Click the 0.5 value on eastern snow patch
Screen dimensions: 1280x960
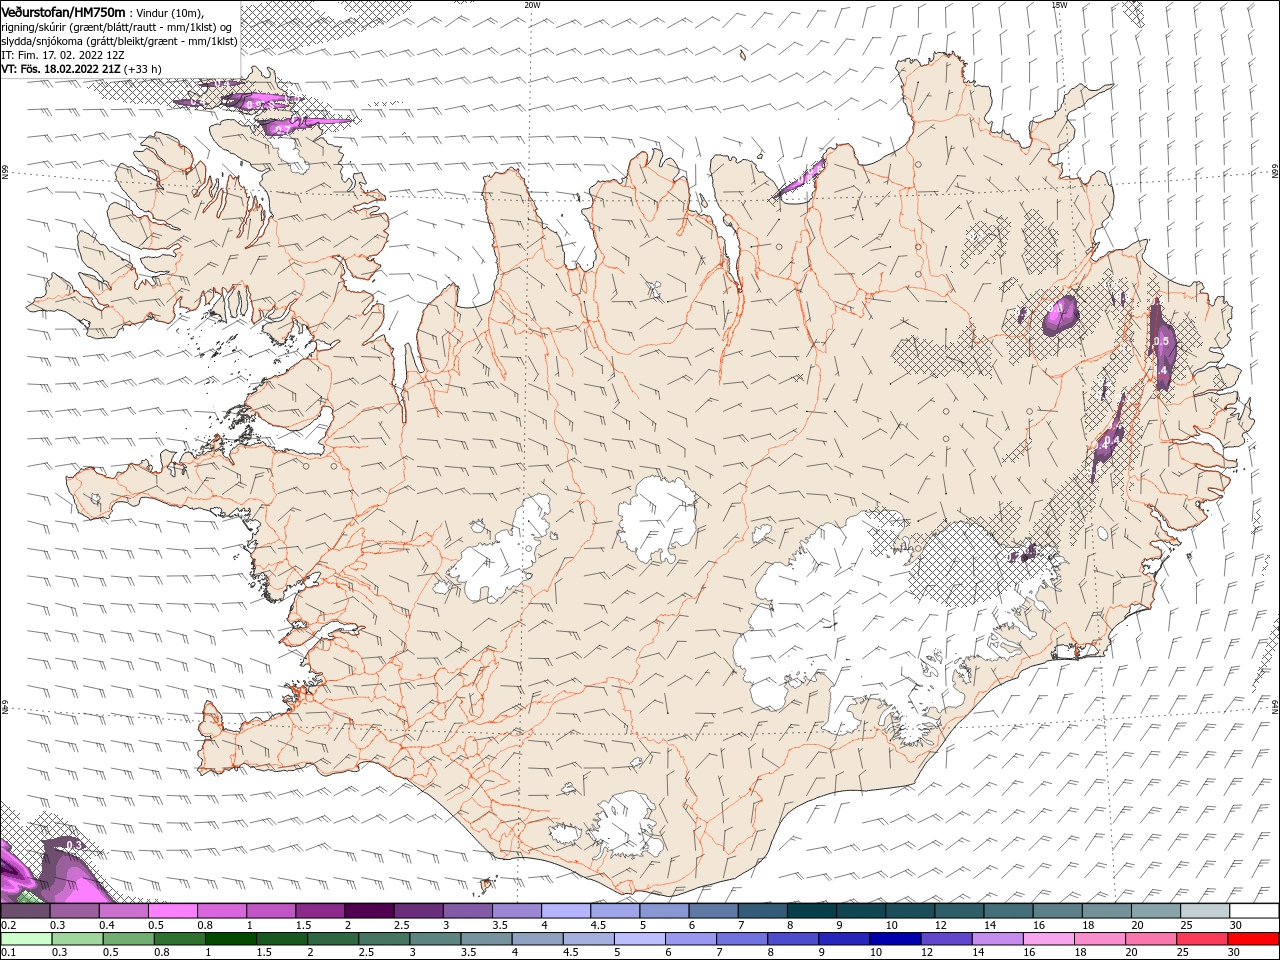[1161, 341]
